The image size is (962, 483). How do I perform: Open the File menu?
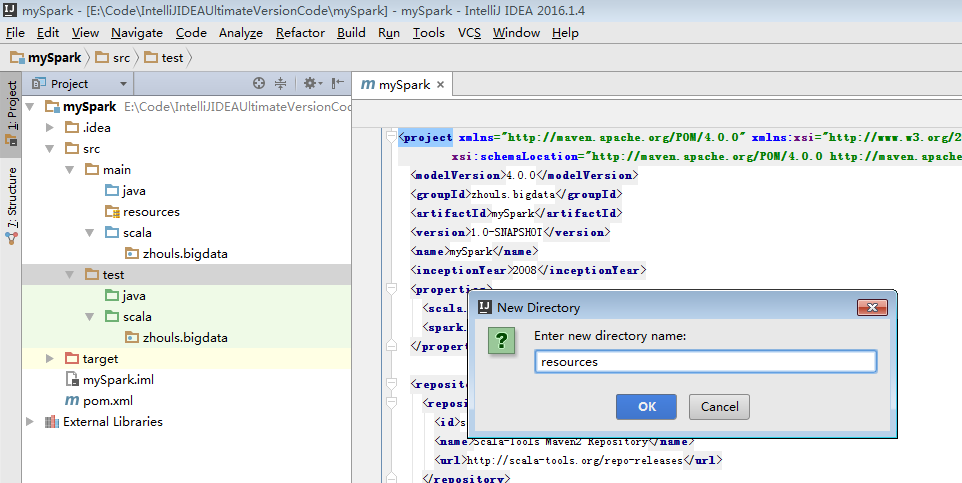pyautogui.click(x=15, y=33)
